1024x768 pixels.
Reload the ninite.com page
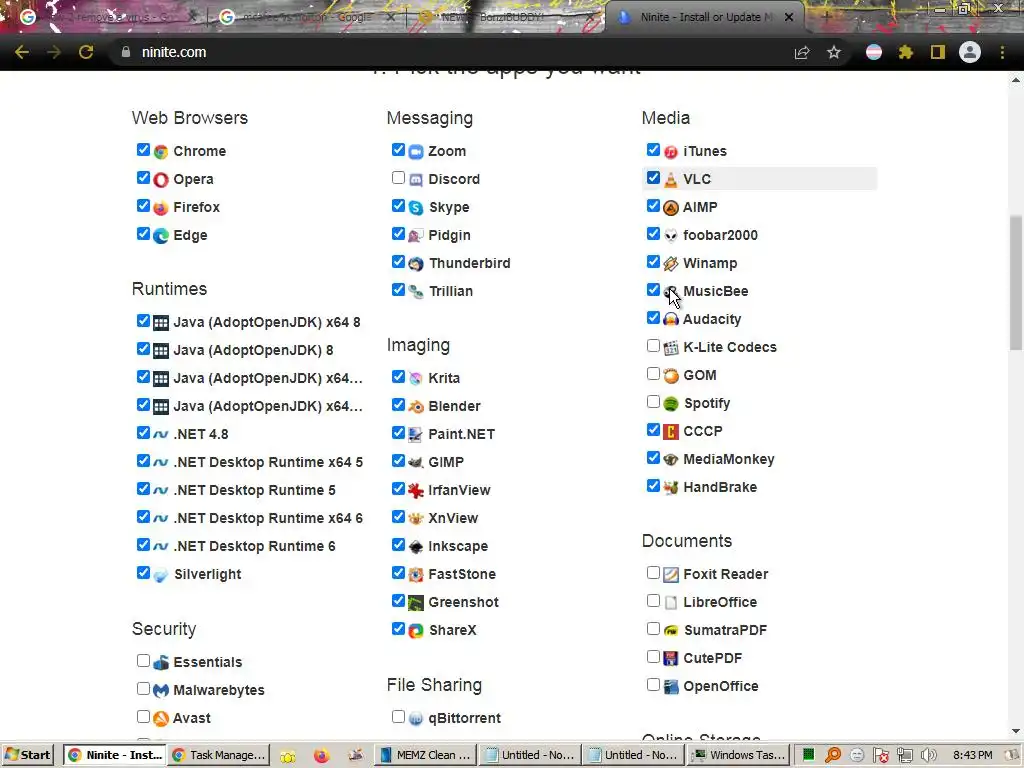pyautogui.click(x=86, y=52)
